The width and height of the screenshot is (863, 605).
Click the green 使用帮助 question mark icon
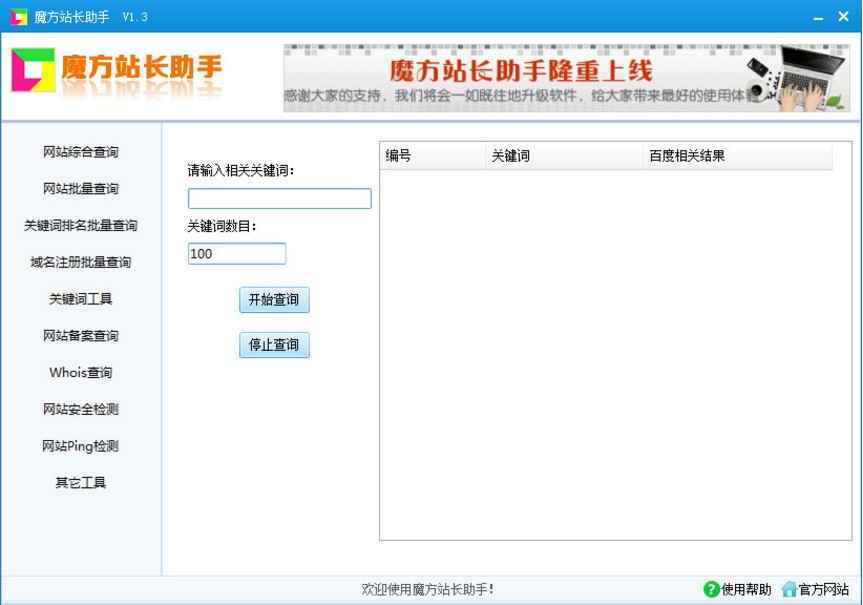click(x=711, y=589)
